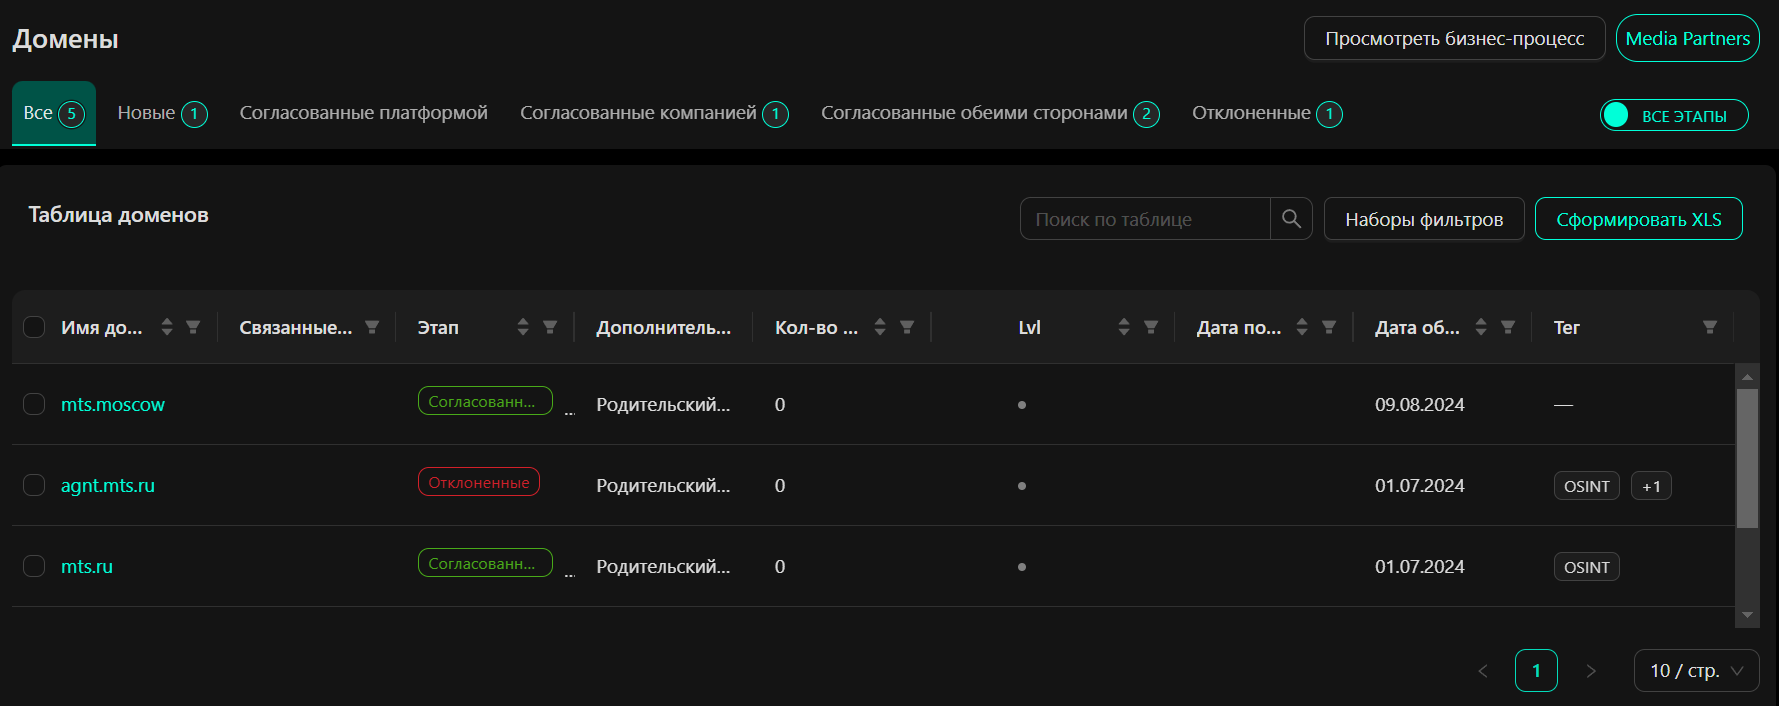Select all rows via header checkbox
Image resolution: width=1779 pixels, height=706 pixels.
click(x=34, y=327)
